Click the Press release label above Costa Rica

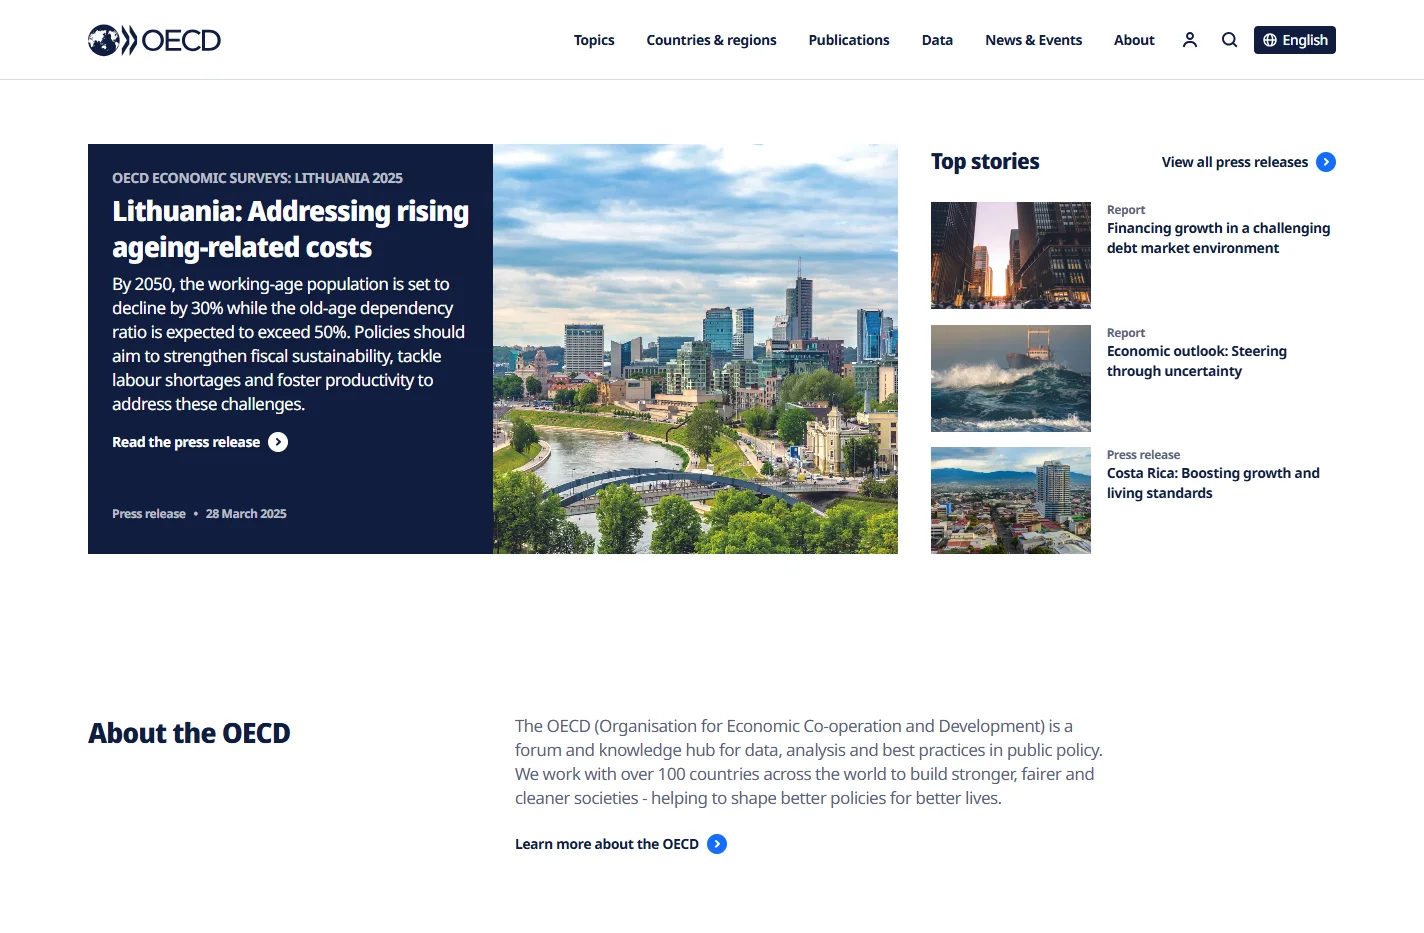(x=1143, y=455)
